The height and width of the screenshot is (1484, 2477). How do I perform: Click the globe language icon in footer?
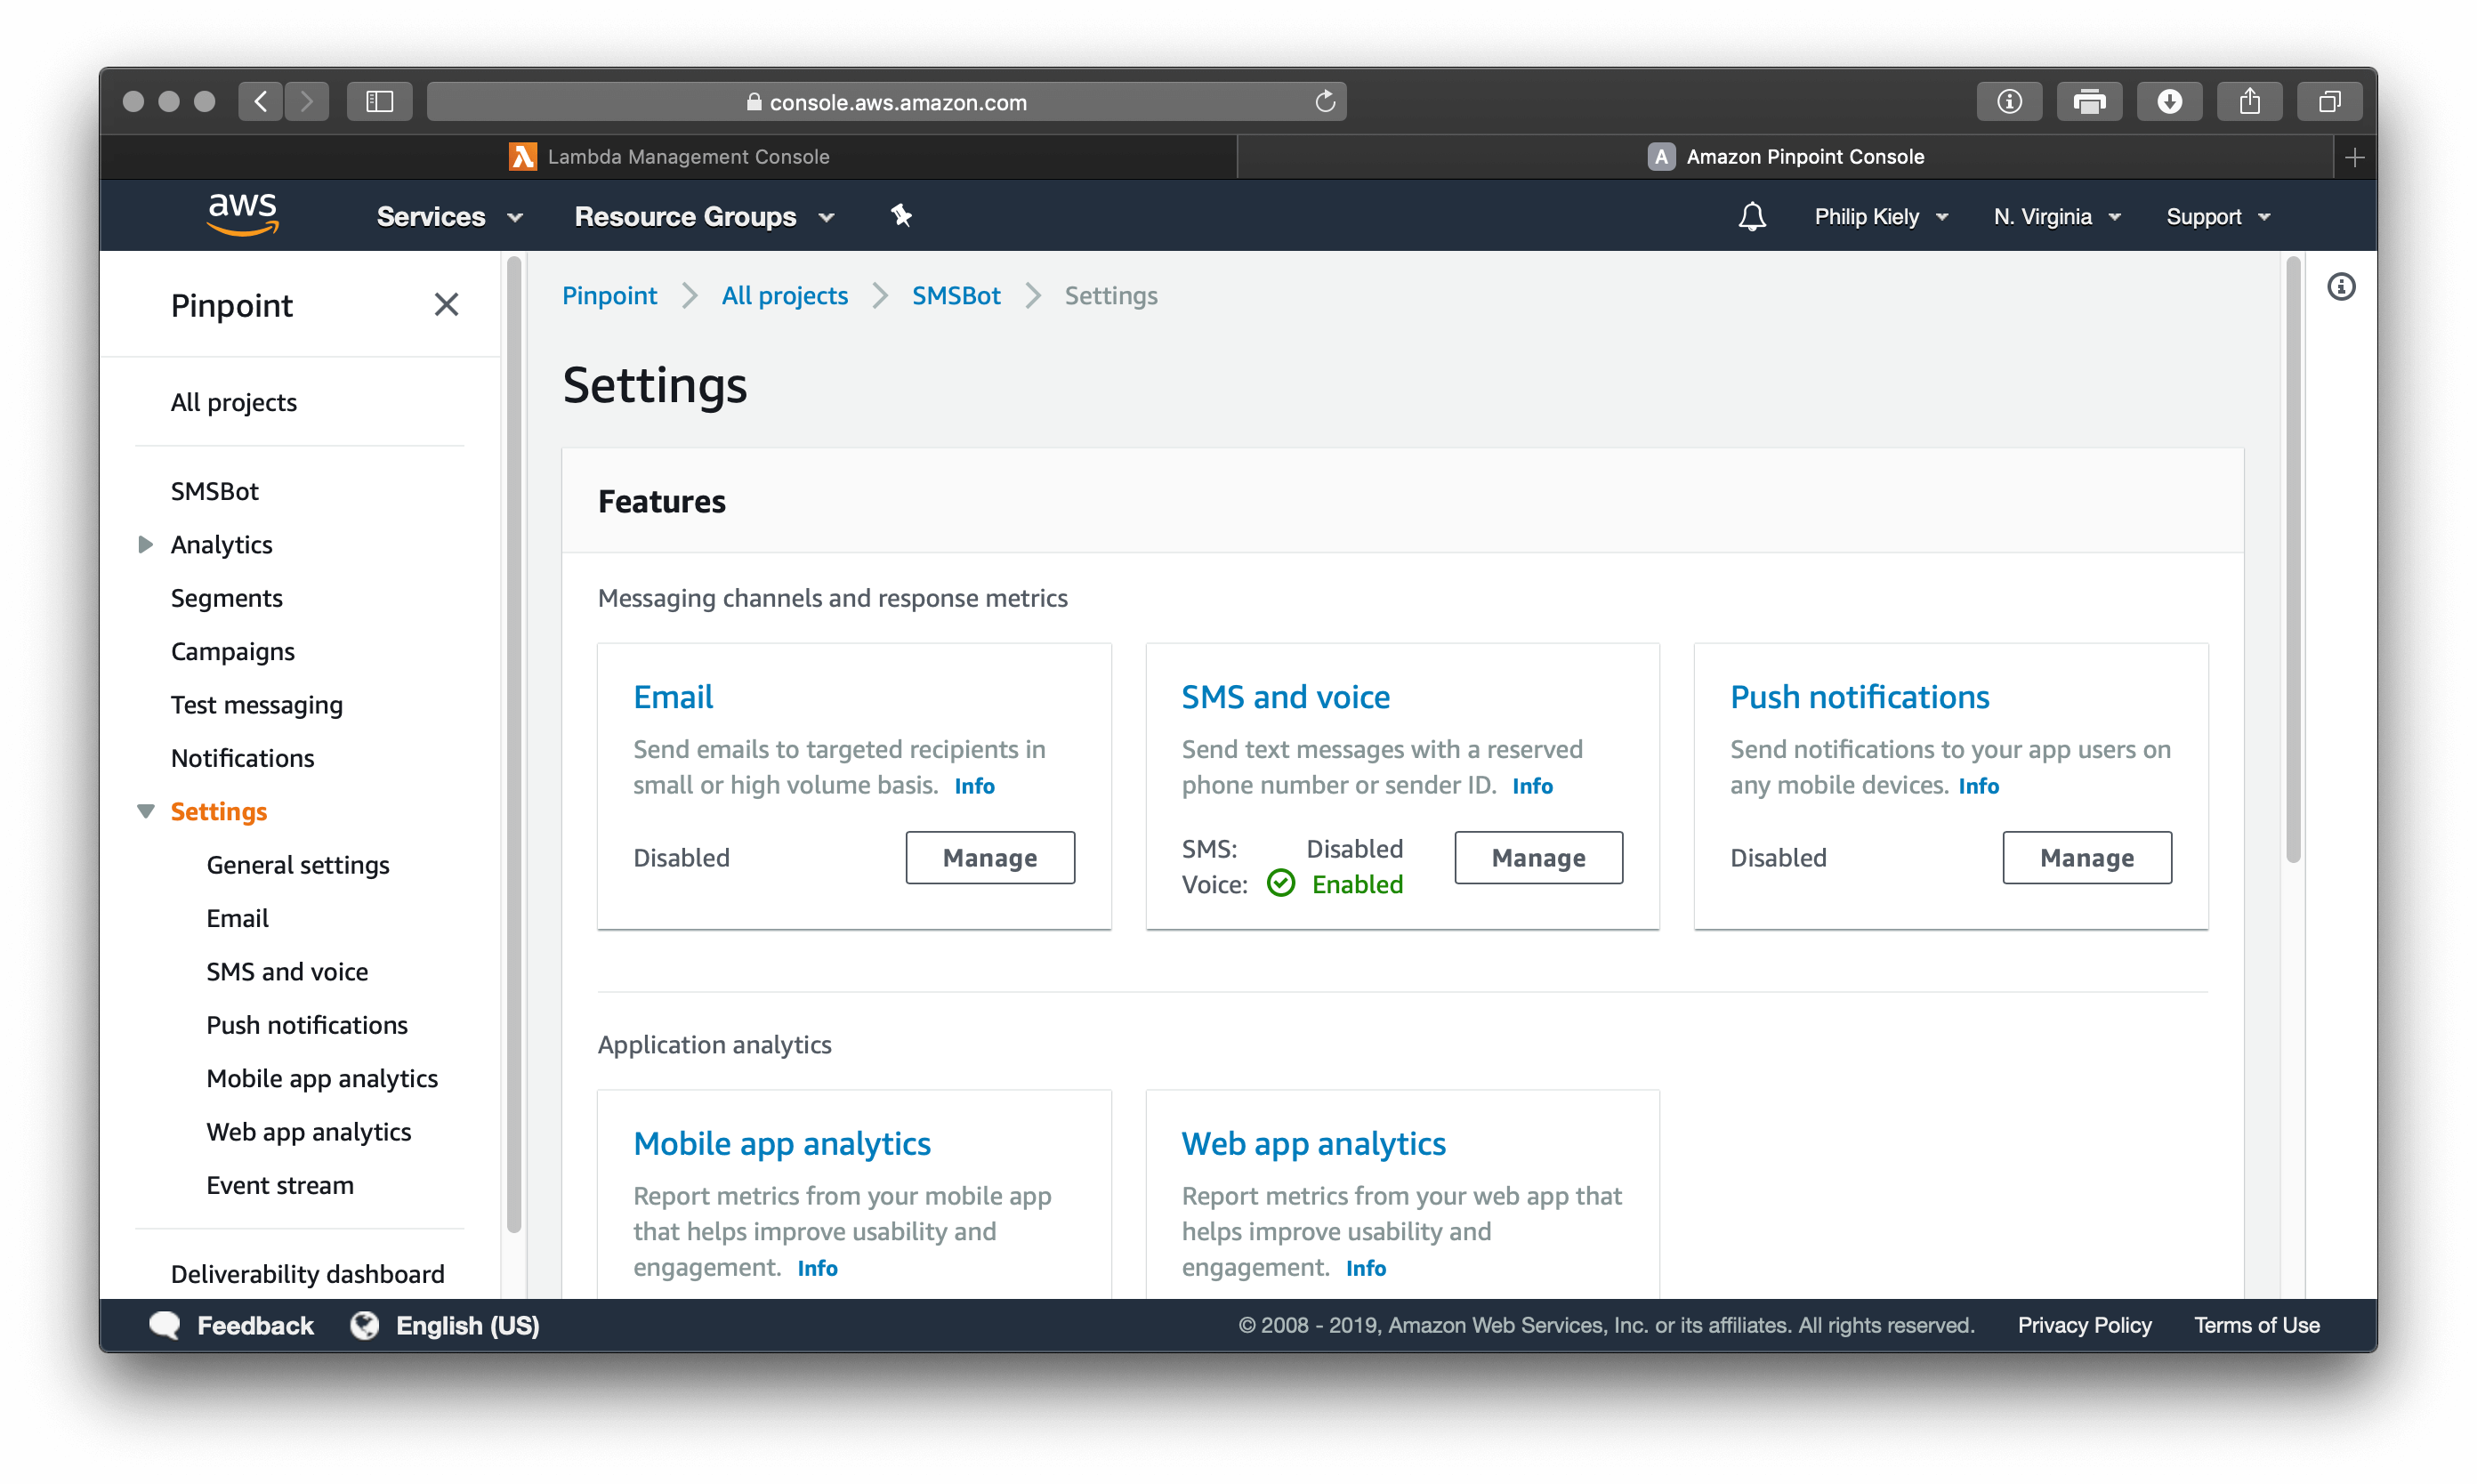365,1325
